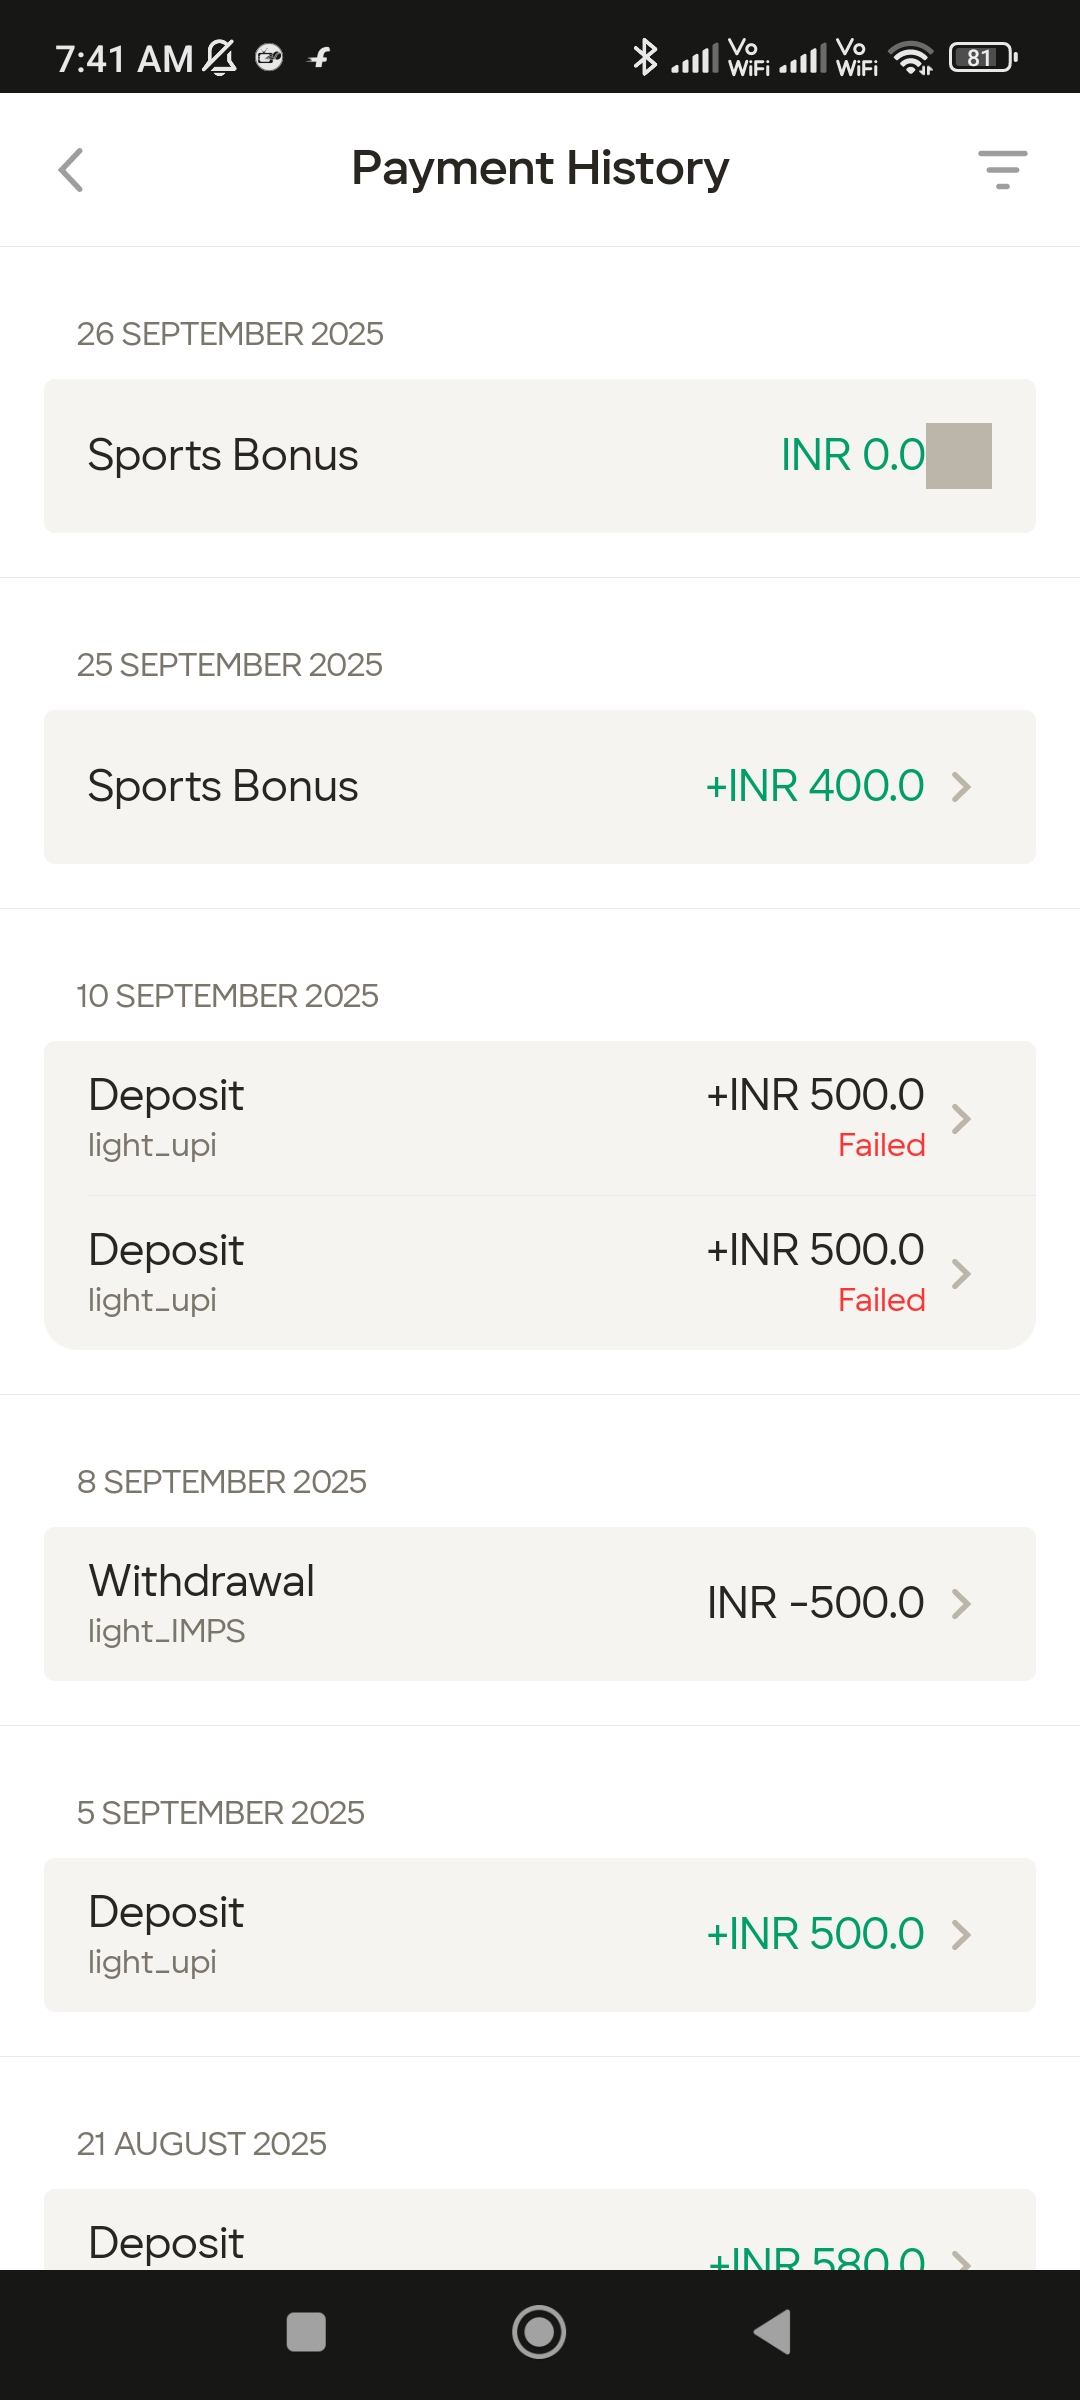Tap the +INR 500.0 green deposit amount
Screen dimensions: 1080x2400
click(x=815, y=1934)
